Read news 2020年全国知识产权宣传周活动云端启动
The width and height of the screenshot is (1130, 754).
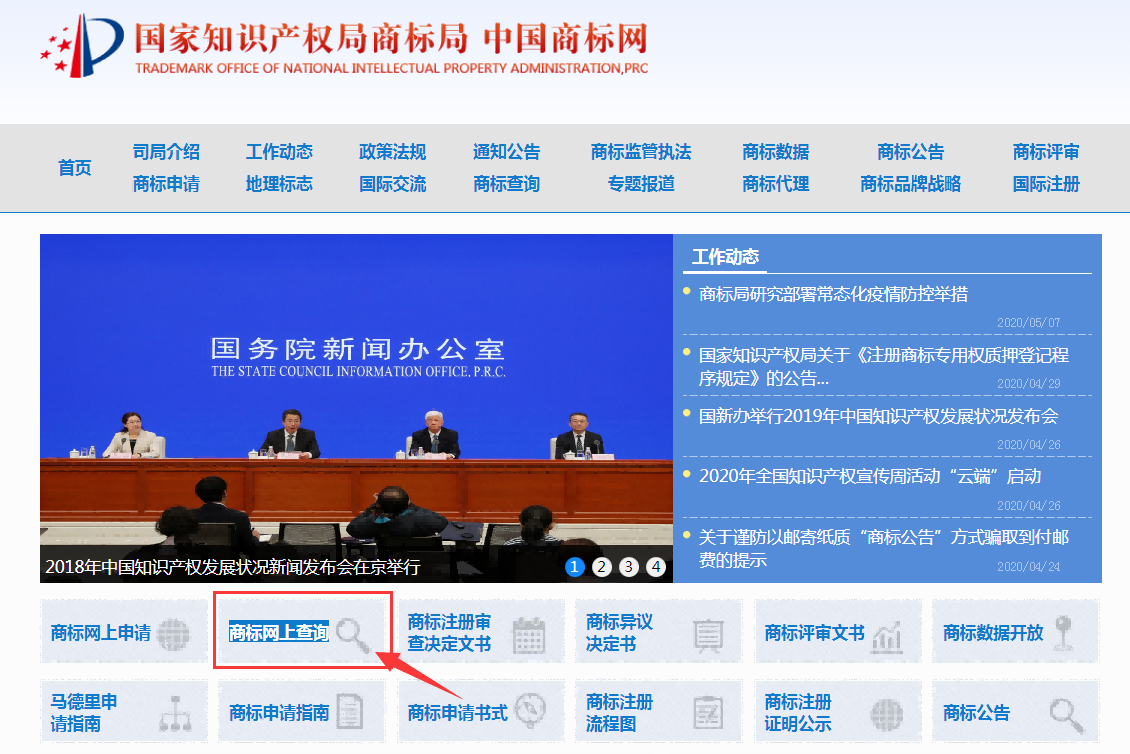871,476
